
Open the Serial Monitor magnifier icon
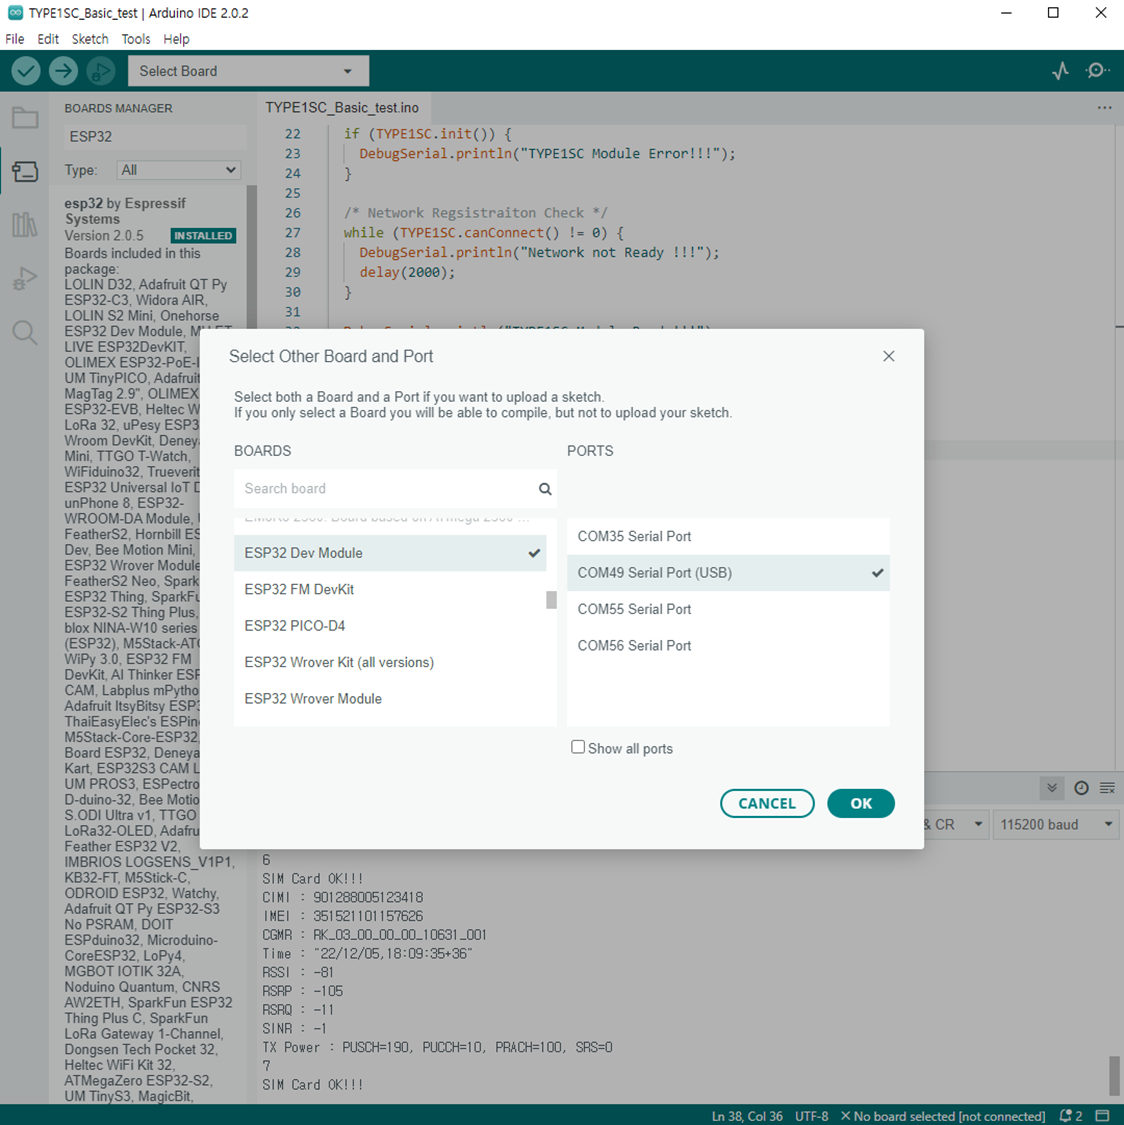coord(1097,70)
